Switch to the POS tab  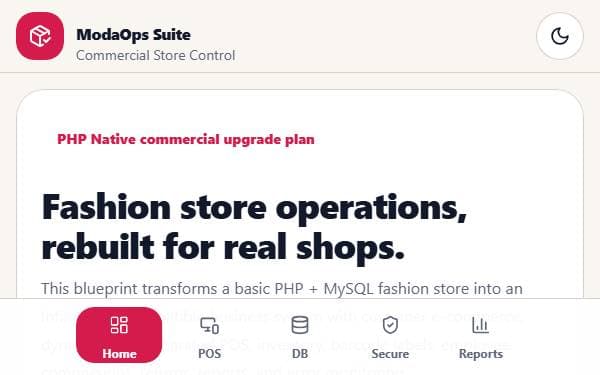209,335
